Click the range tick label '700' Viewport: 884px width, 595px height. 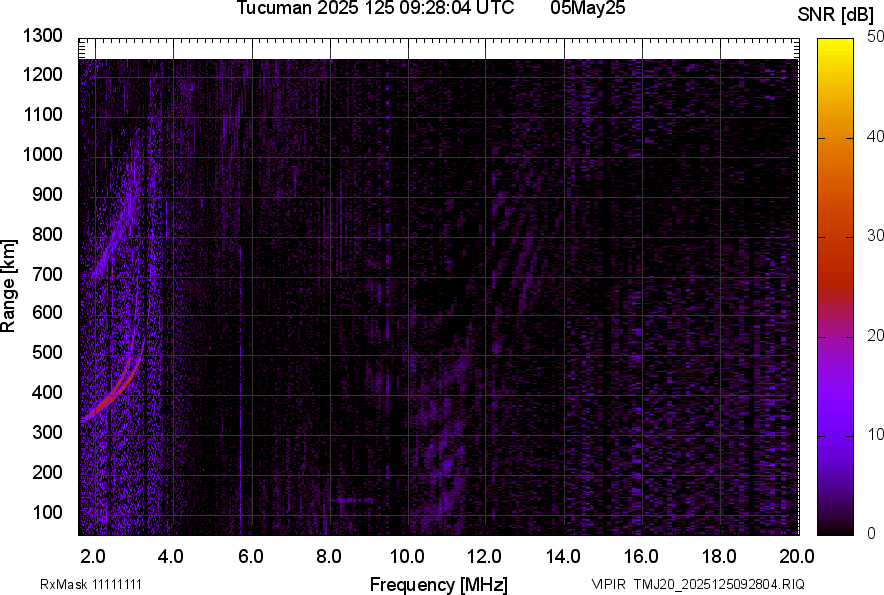point(47,274)
